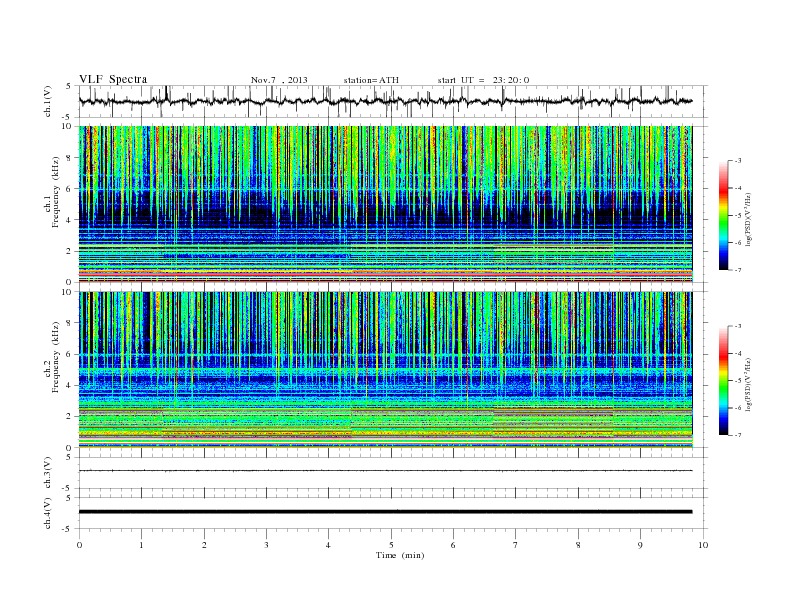The width and height of the screenshot is (792, 612).
Task: Click the "4" kHz tick of ch.2 spectrogram
Action: [x=70, y=385]
